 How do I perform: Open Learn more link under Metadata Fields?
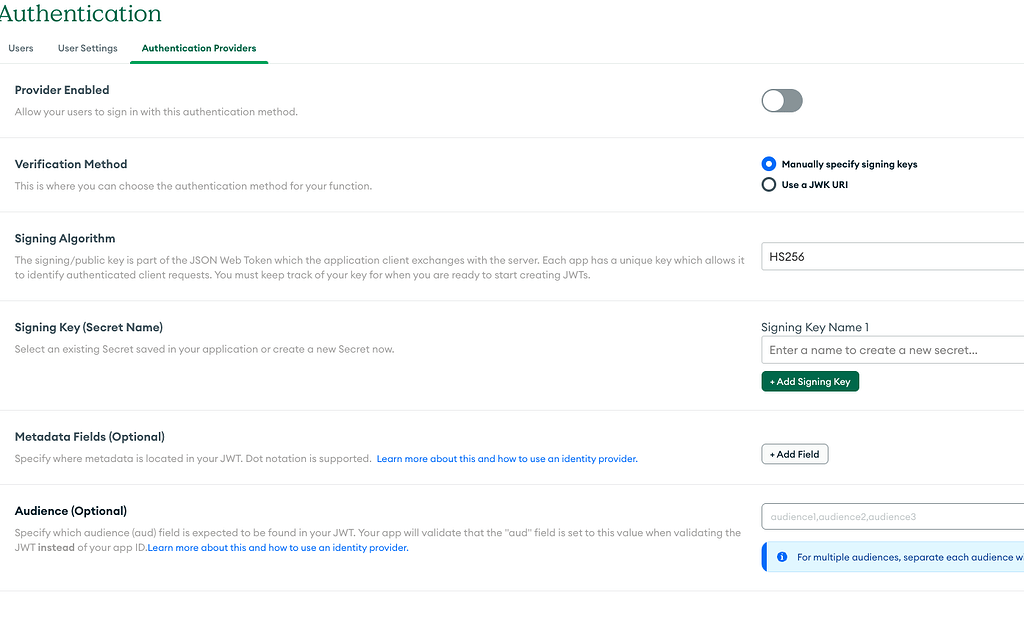(506, 459)
